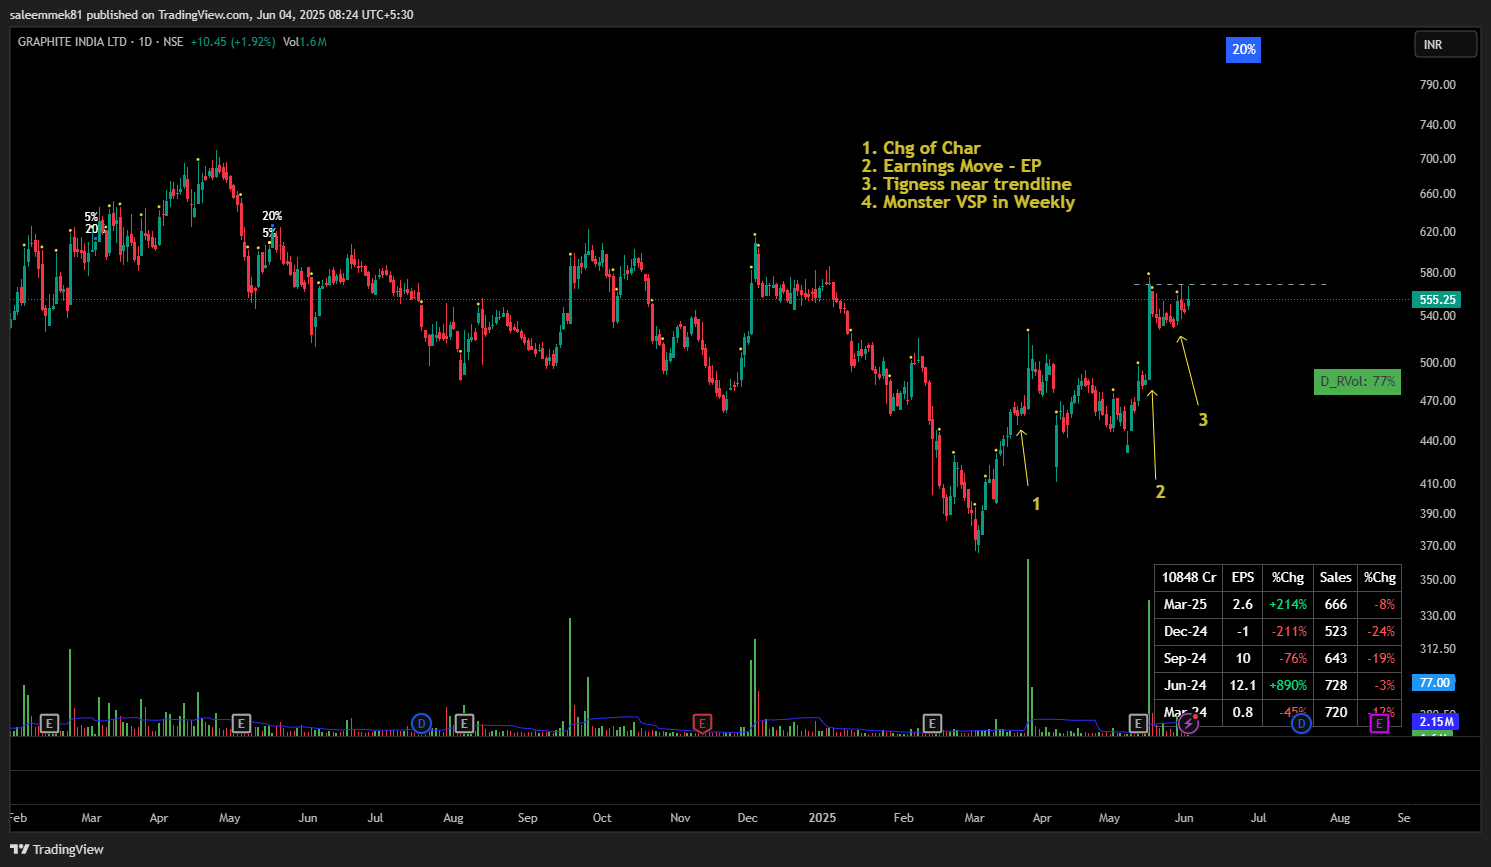Click the 2.6 EPS value cell
The height and width of the screenshot is (867, 1491).
pos(1243,604)
